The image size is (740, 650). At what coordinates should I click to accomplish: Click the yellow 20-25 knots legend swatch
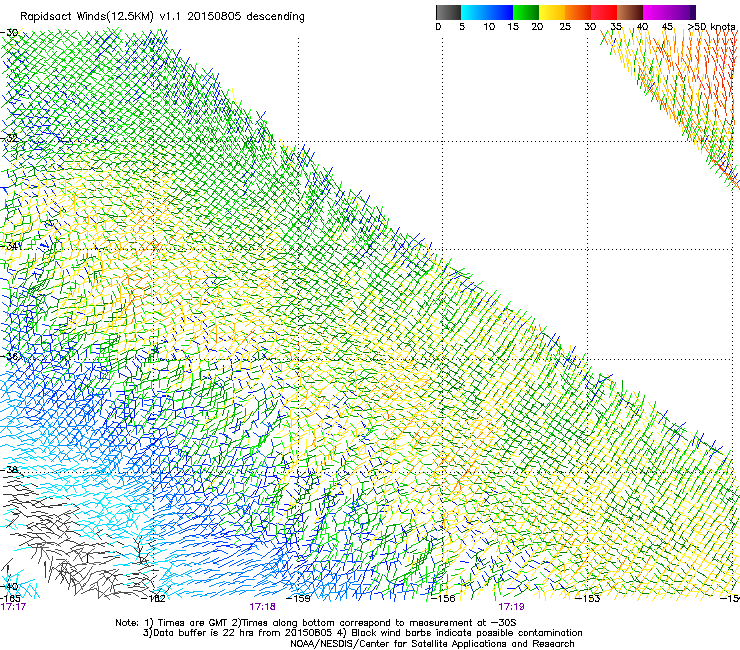(x=552, y=12)
